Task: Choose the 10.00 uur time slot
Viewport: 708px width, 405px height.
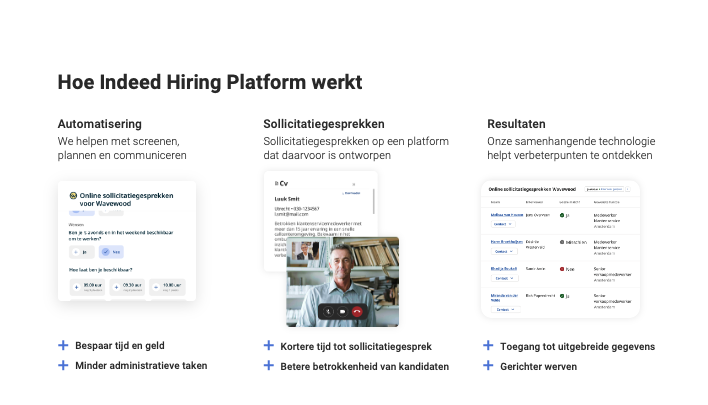Action: (167, 287)
